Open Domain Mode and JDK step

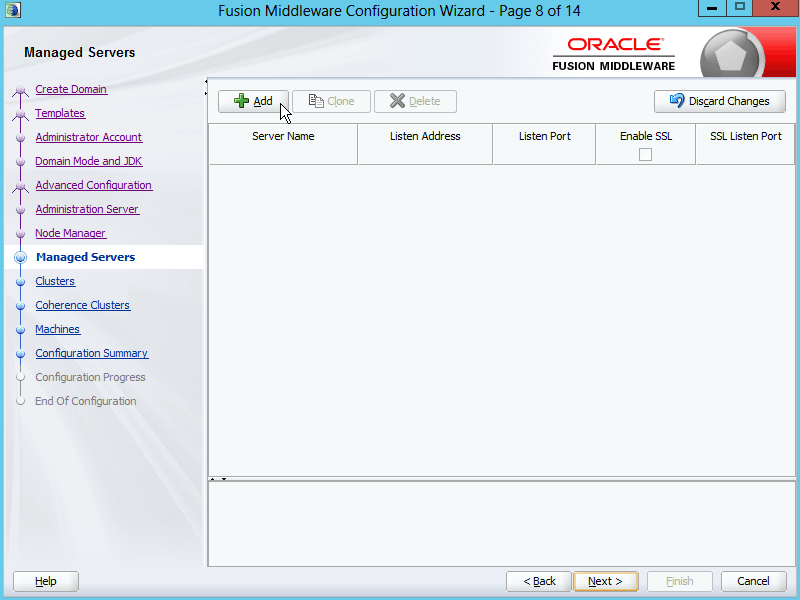pyautogui.click(x=88, y=161)
